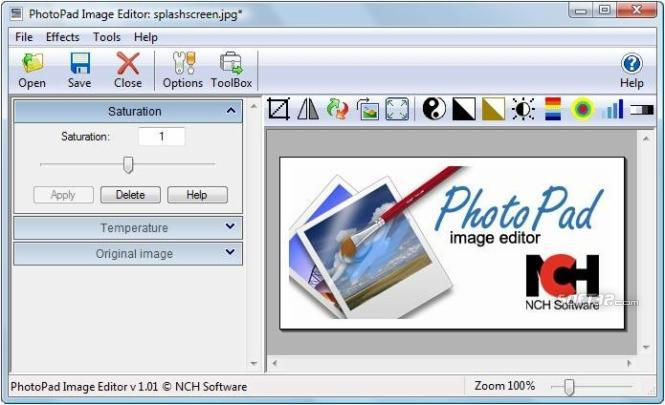Select the Crop tool icon
Image resolution: width=665 pixels, height=405 pixels.
pyautogui.click(x=279, y=109)
